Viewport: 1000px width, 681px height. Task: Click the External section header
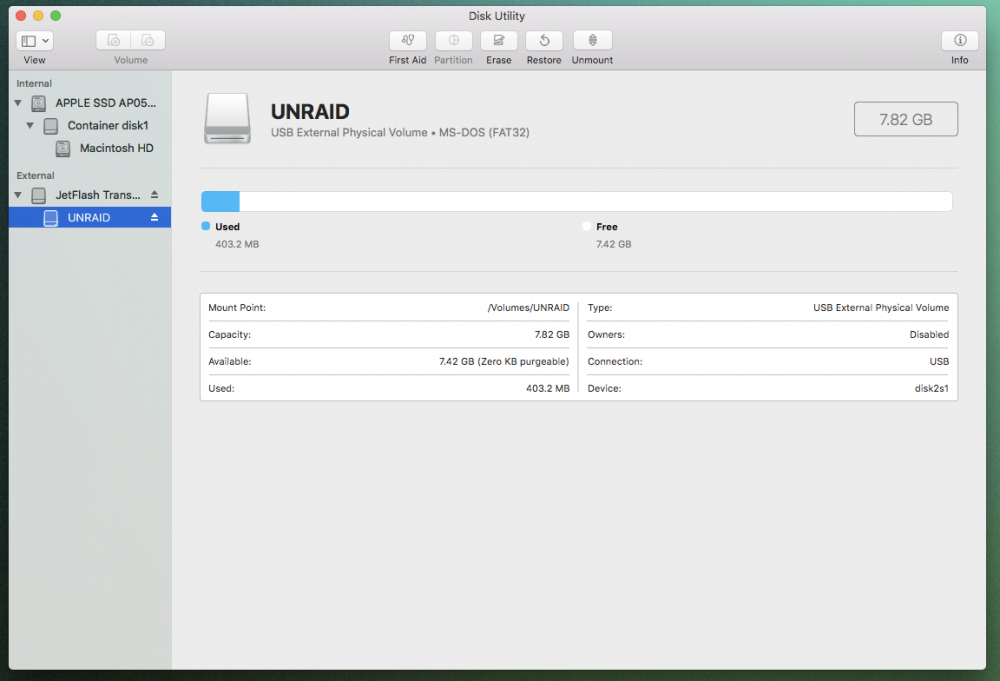pos(36,175)
